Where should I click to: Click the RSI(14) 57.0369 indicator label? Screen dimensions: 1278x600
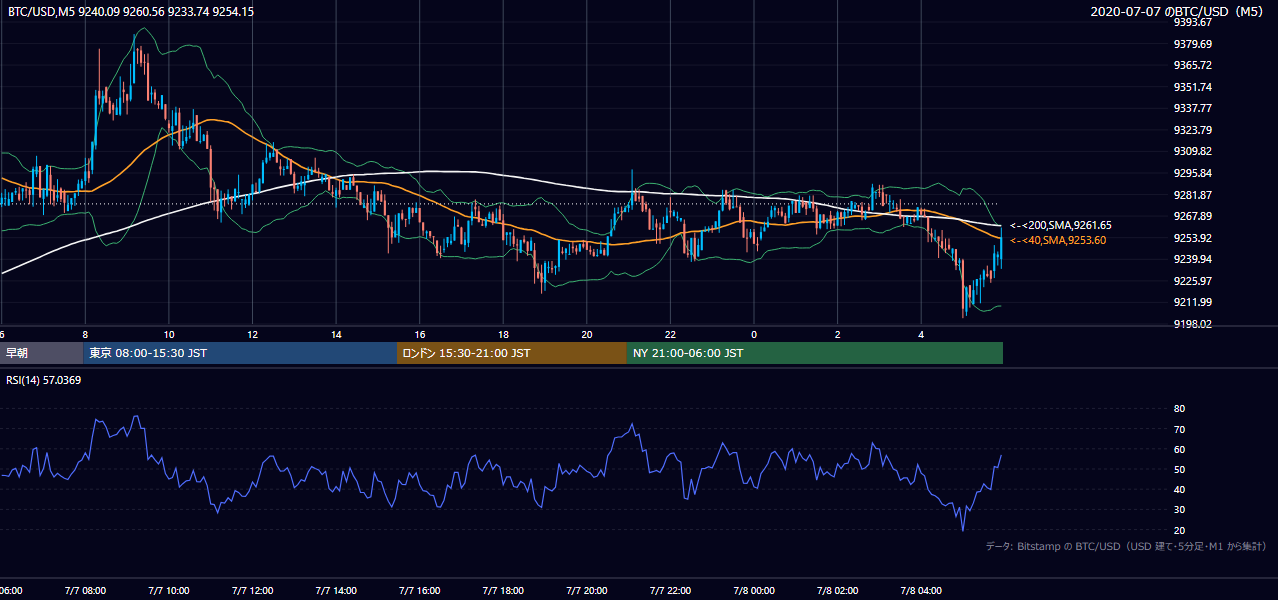(x=45, y=380)
